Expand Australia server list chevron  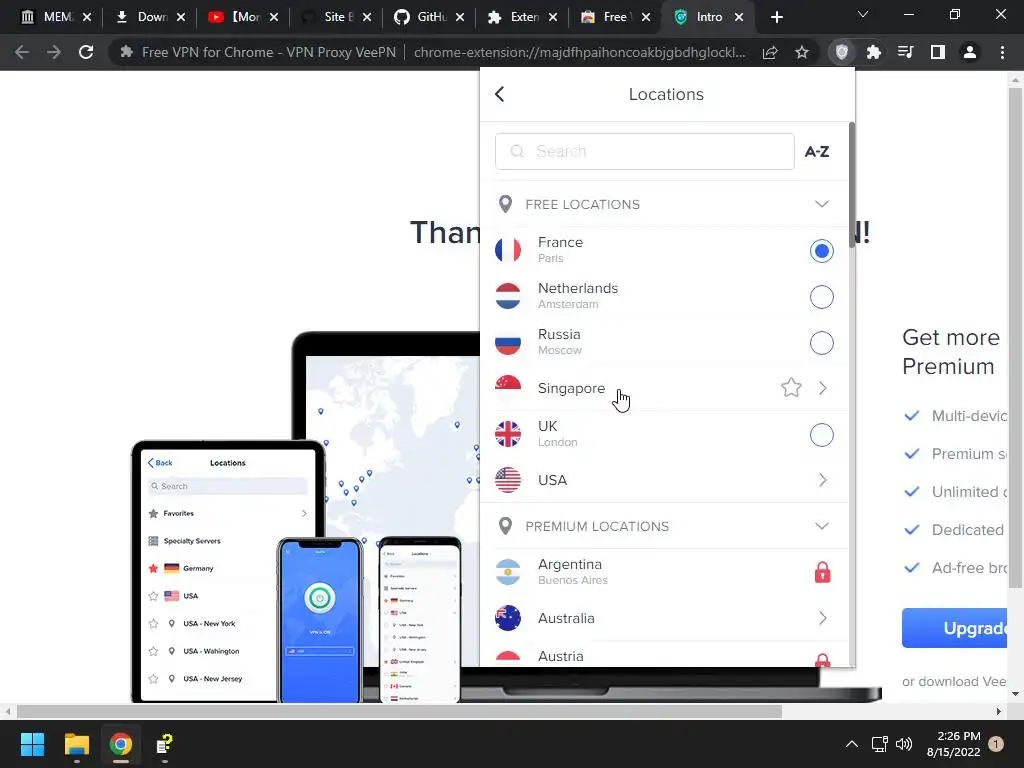pos(823,618)
